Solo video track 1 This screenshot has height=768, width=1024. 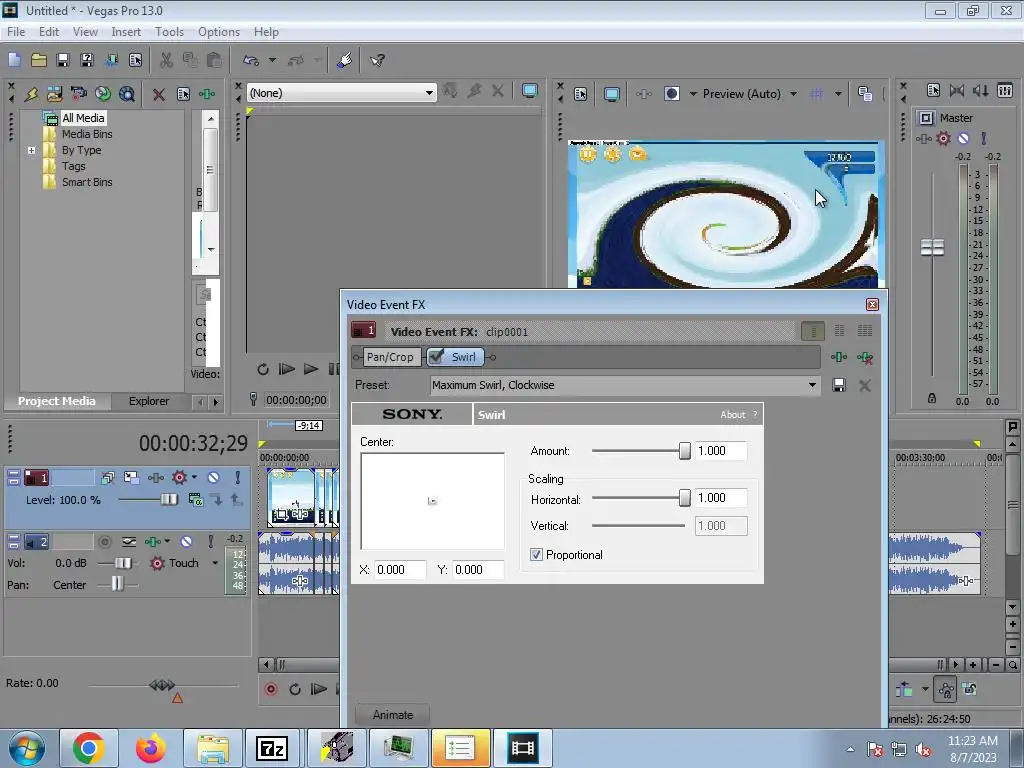238,477
